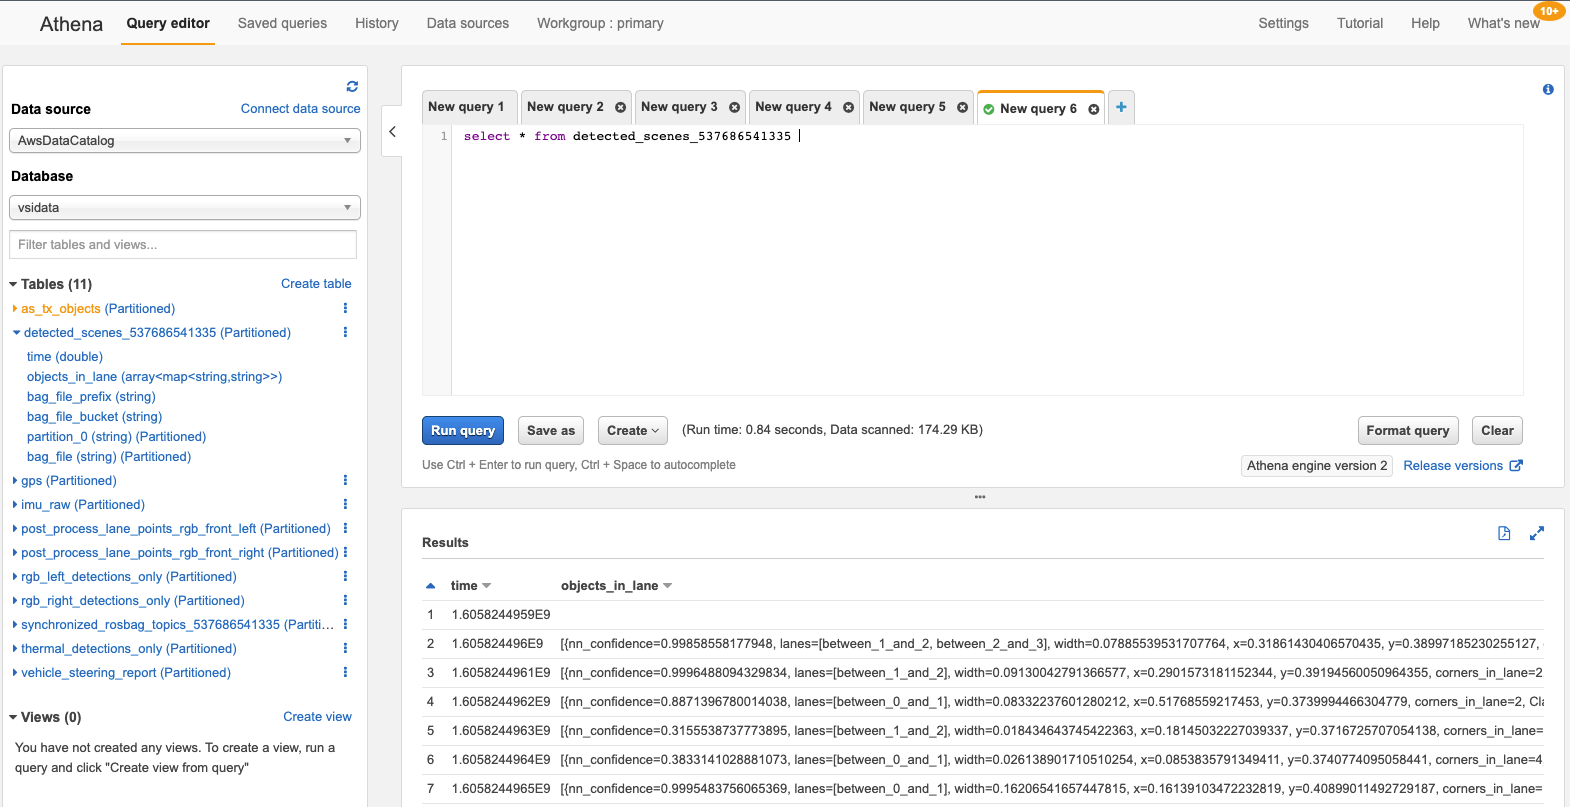The height and width of the screenshot is (807, 1570).
Task: Open options menu for detected_scenes_537686541335 table
Action: tap(345, 332)
